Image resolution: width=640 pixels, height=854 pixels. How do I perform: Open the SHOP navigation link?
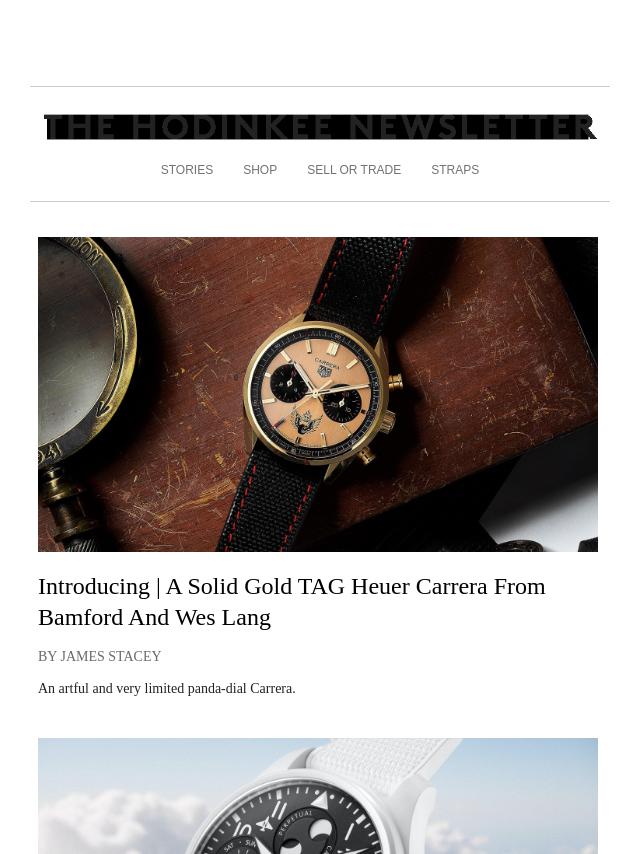coord(260,170)
